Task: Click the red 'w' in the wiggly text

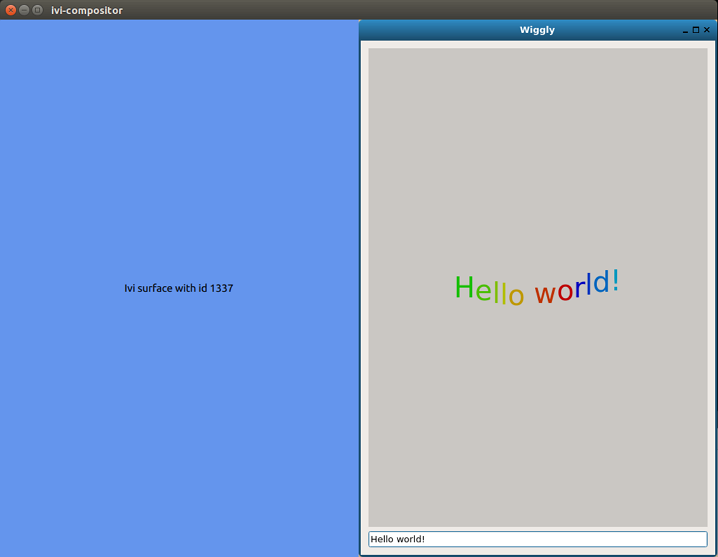Action: (544, 294)
